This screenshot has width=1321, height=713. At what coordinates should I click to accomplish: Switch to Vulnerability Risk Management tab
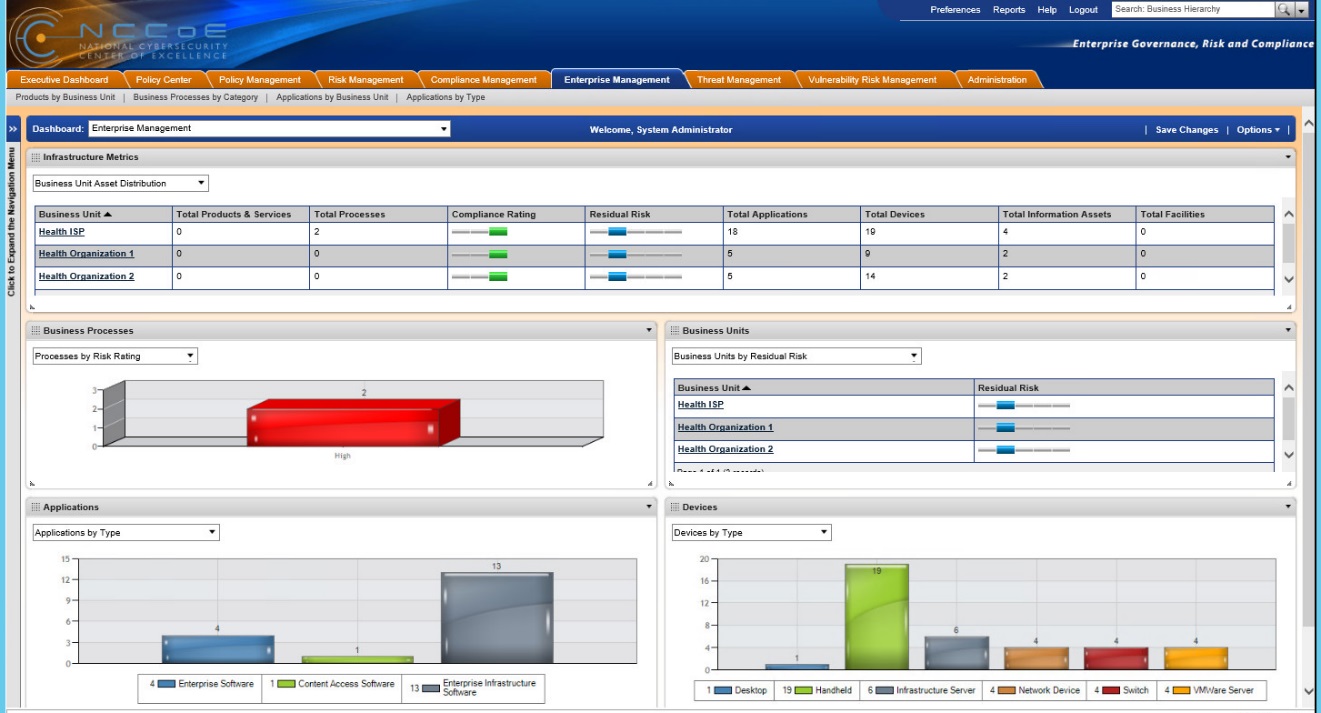click(873, 80)
